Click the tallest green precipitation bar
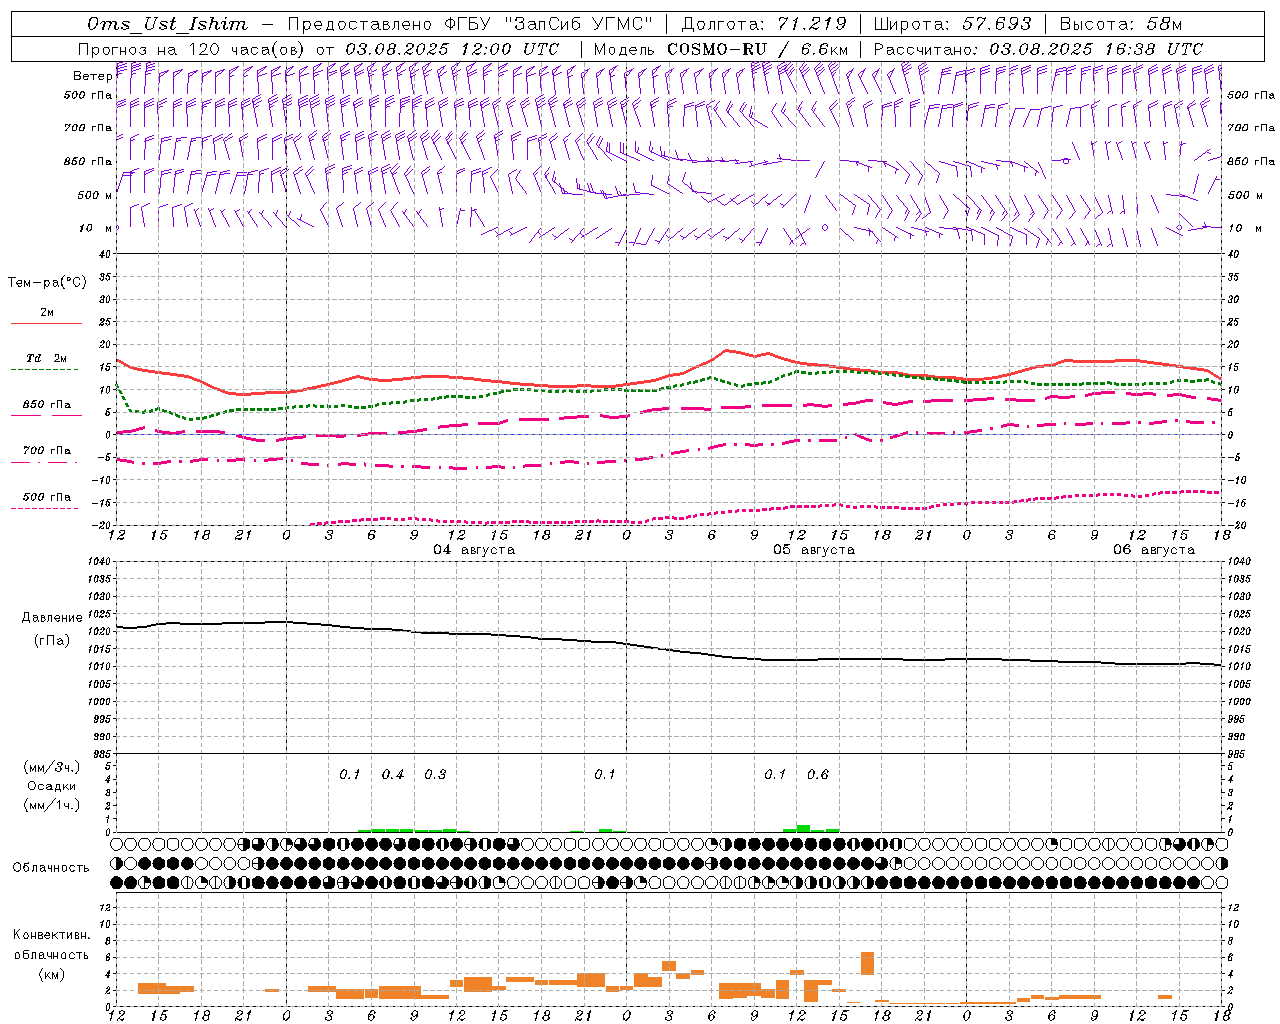This screenshot has height=1024, width=1280. [x=803, y=828]
